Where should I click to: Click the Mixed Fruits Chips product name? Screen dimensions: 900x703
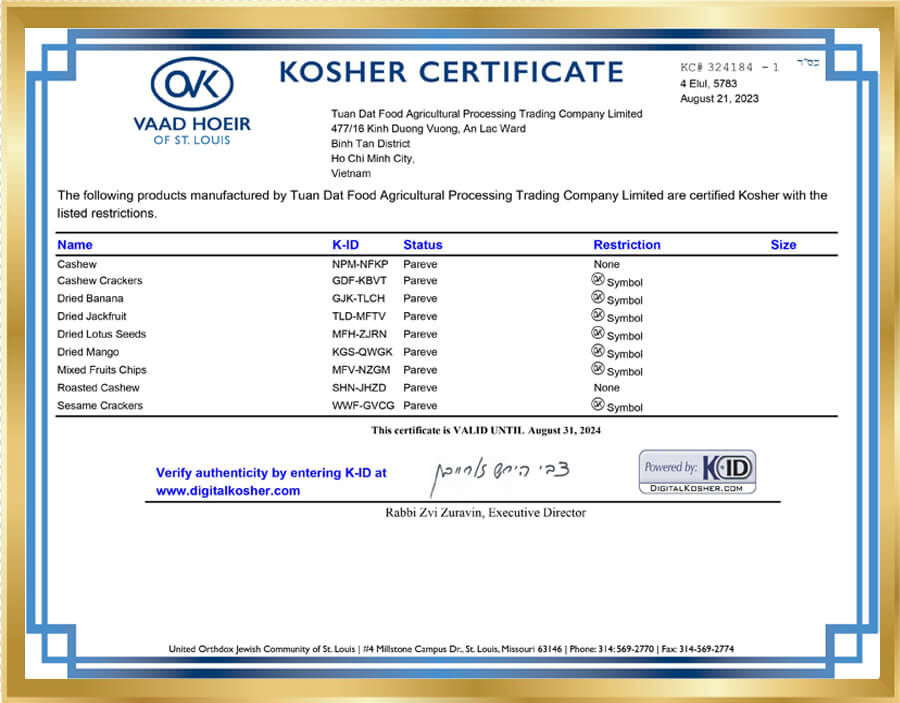[x=102, y=370]
